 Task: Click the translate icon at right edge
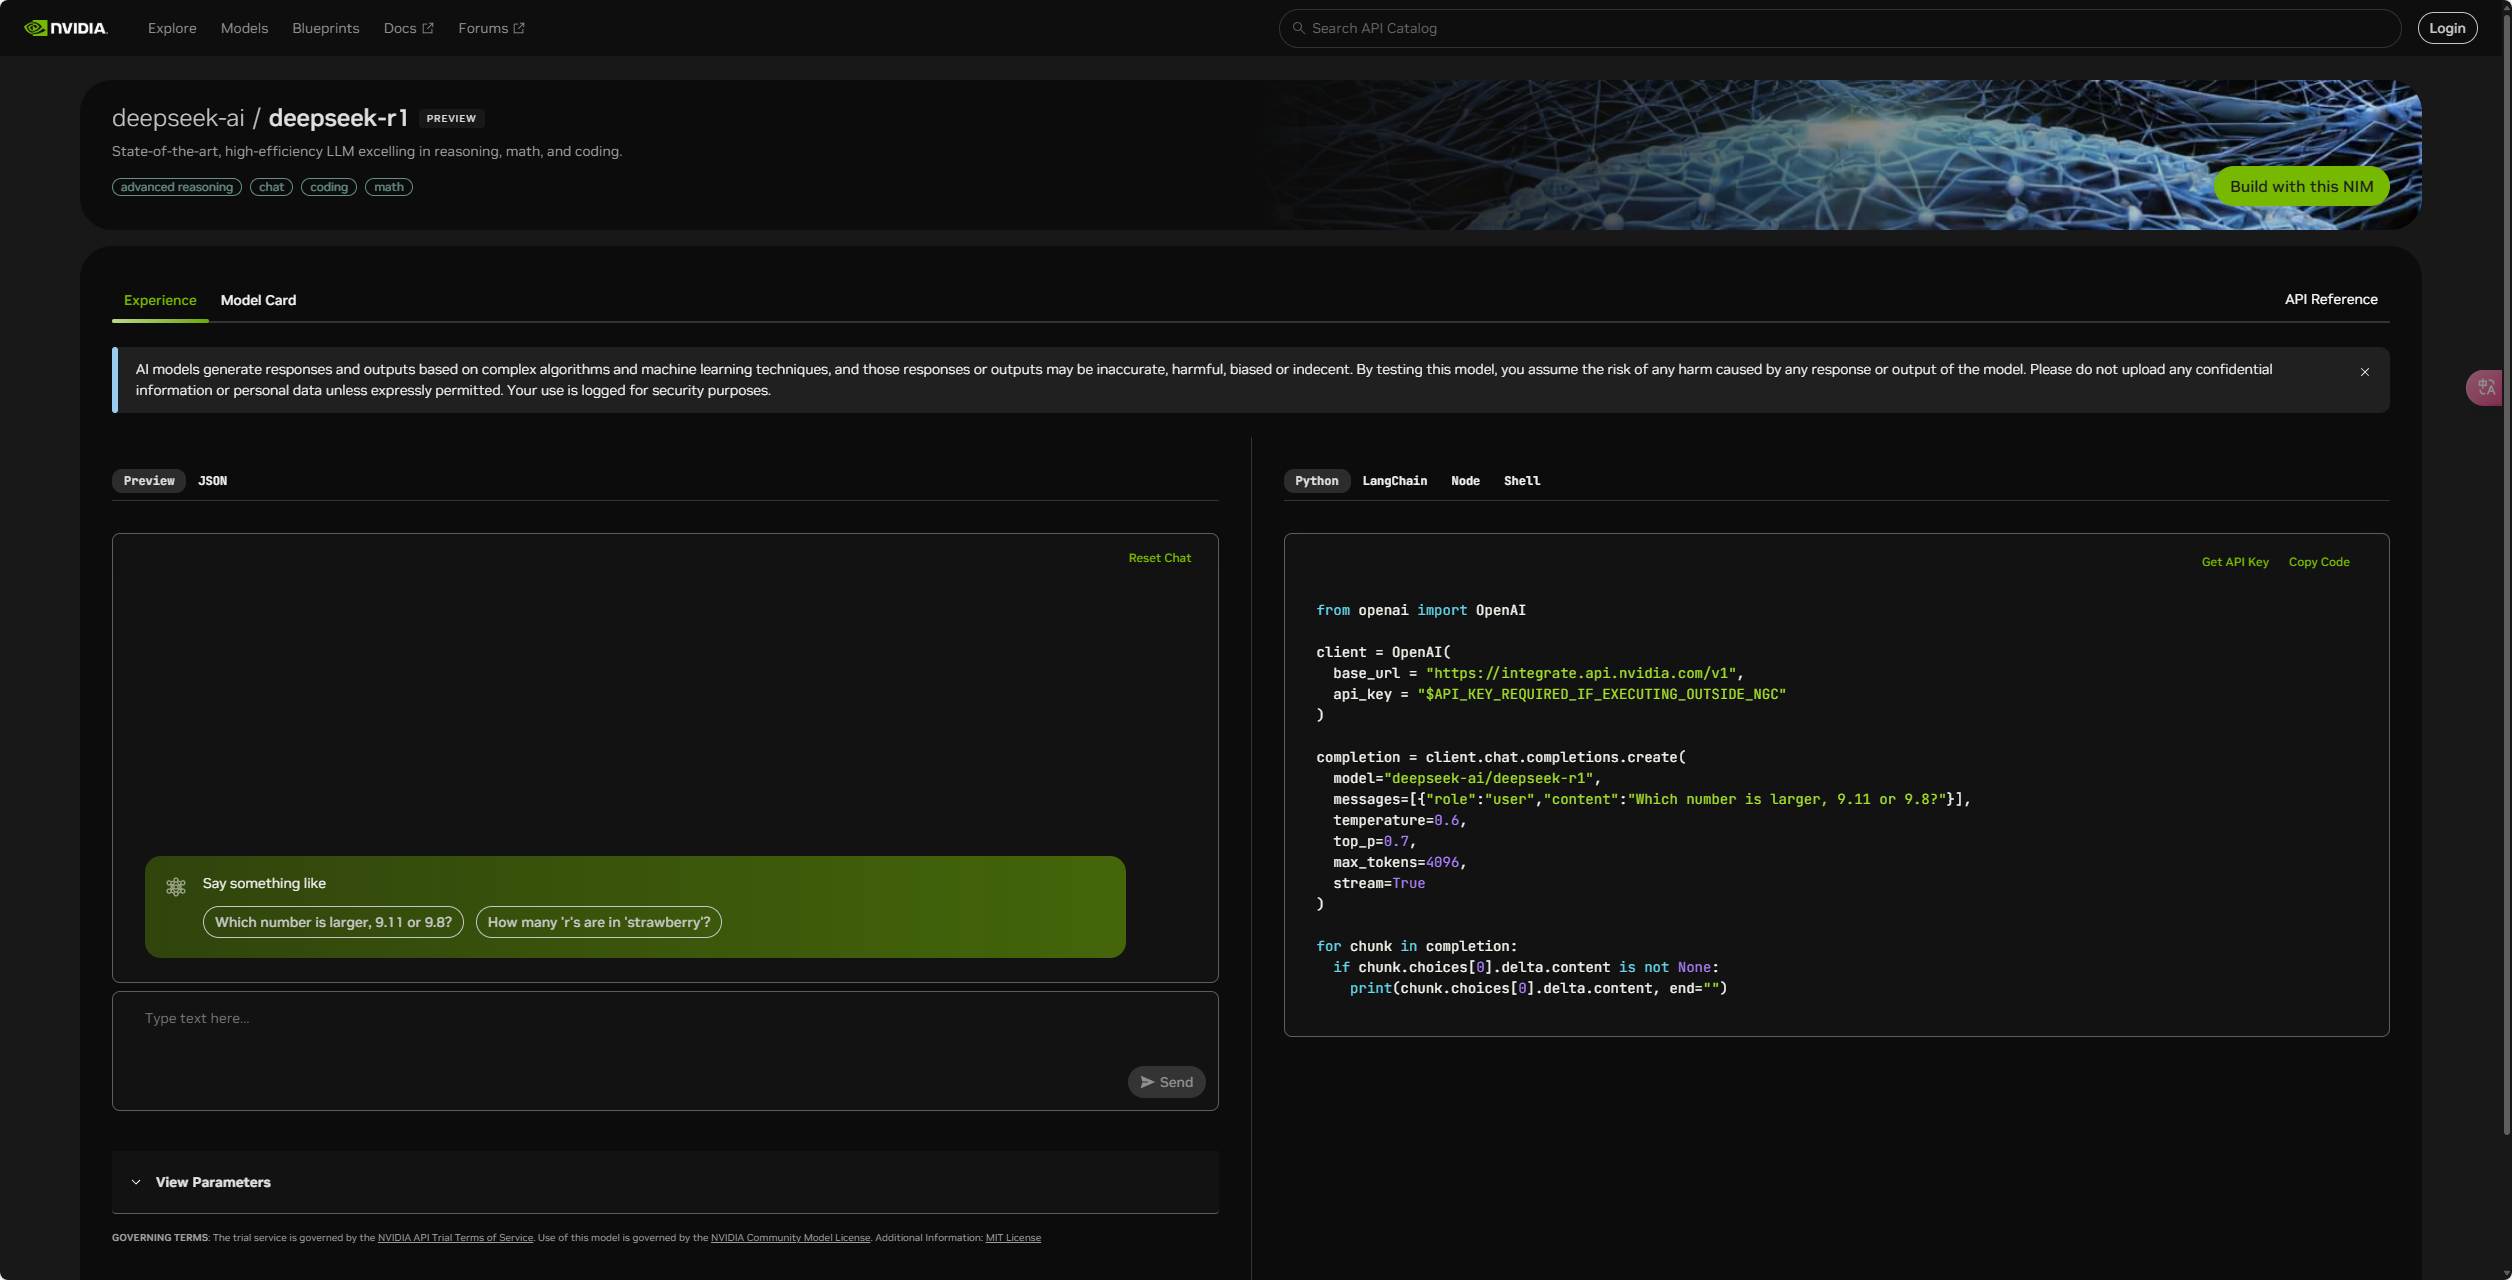pos(2486,387)
